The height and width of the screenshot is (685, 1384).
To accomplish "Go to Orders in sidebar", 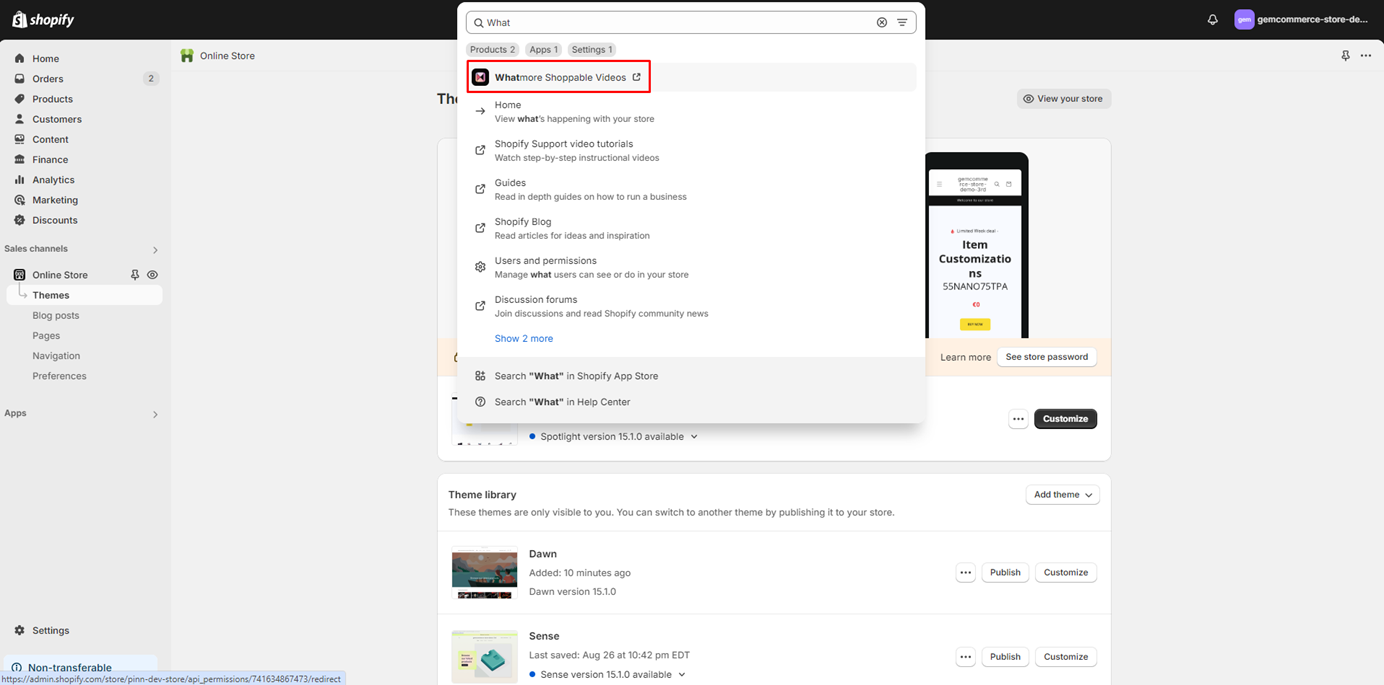I will [x=47, y=79].
